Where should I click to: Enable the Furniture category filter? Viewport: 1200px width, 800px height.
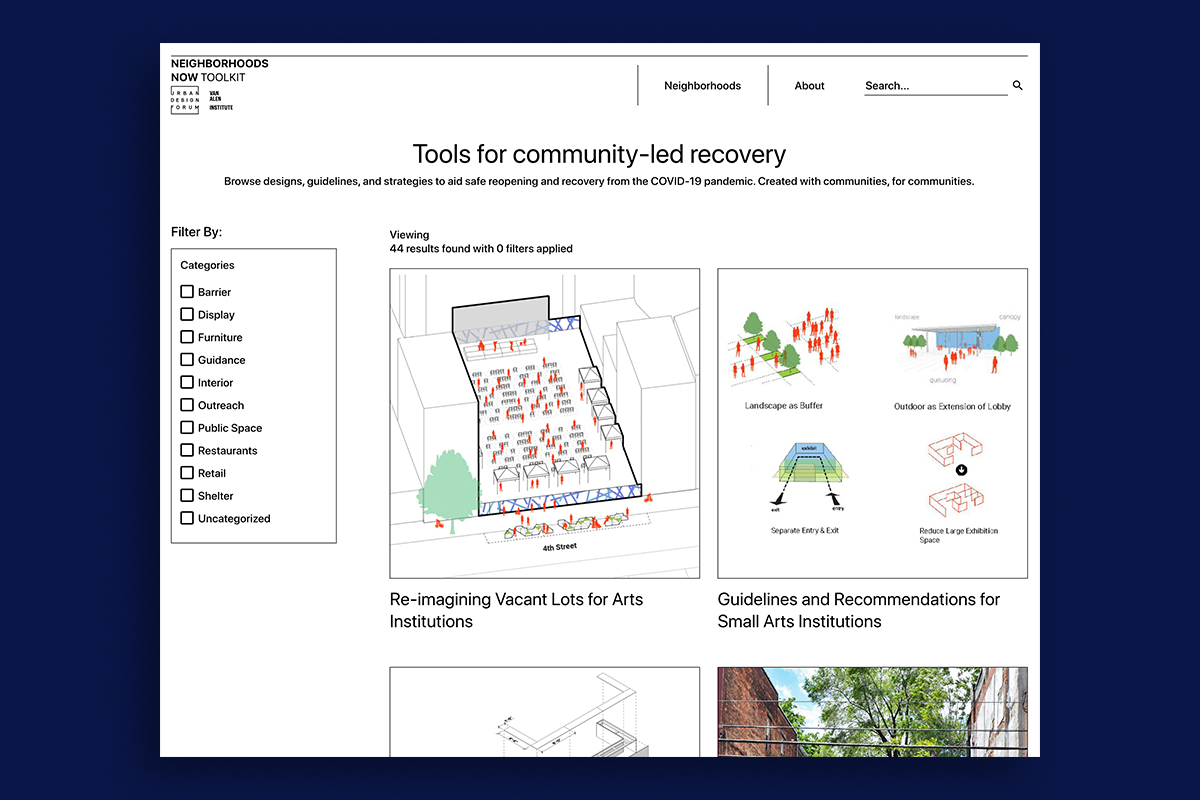pyautogui.click(x=186, y=337)
